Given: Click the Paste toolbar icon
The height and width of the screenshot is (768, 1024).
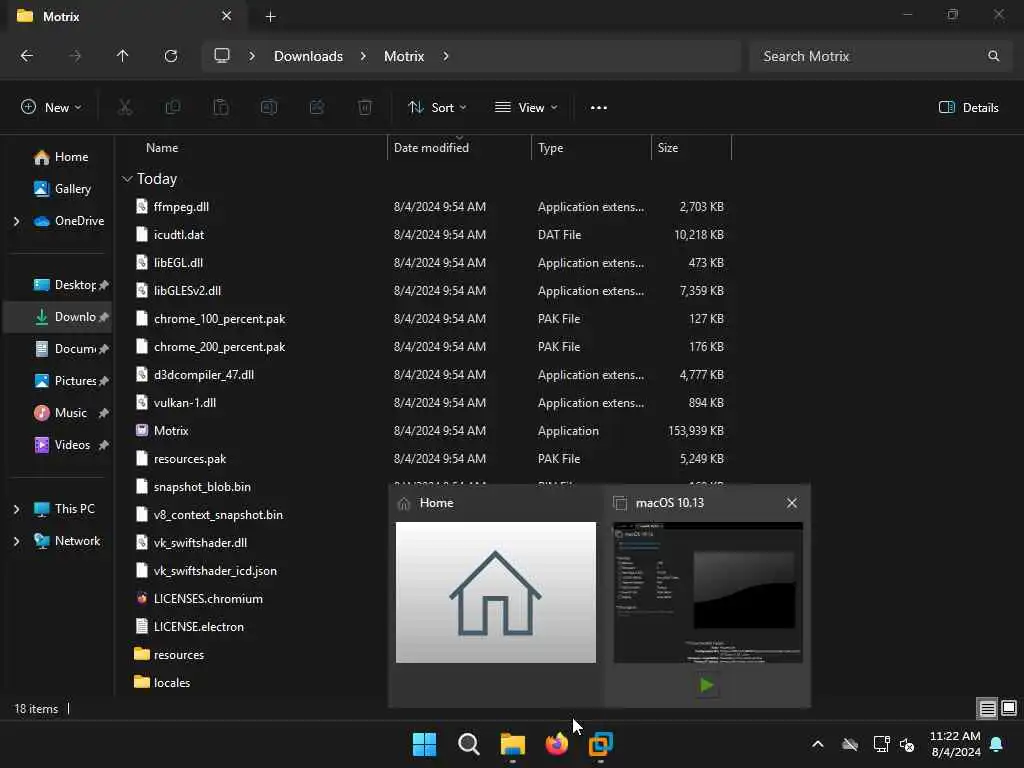Looking at the screenshot, I should click(221, 108).
